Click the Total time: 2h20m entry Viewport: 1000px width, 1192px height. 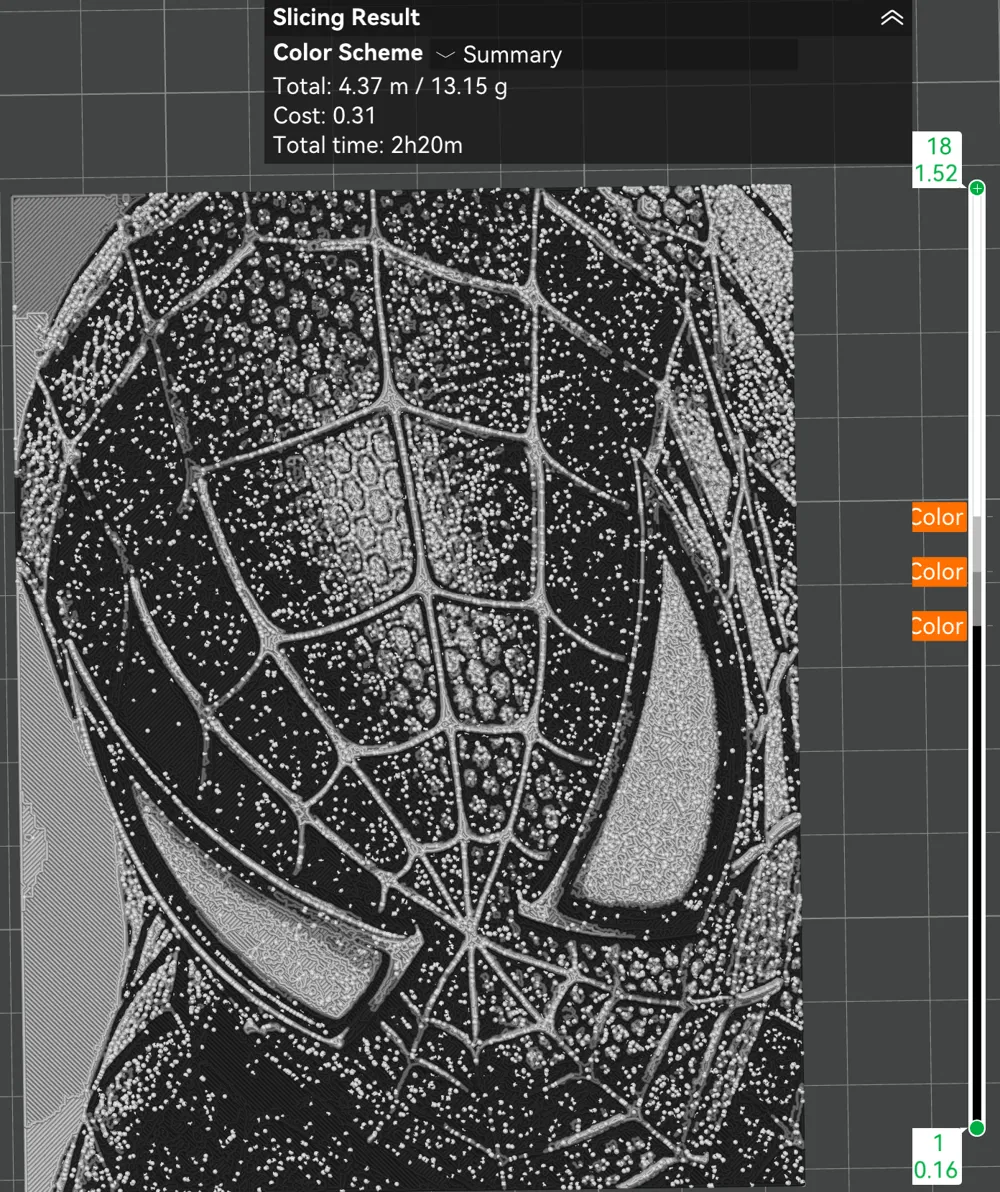point(367,145)
